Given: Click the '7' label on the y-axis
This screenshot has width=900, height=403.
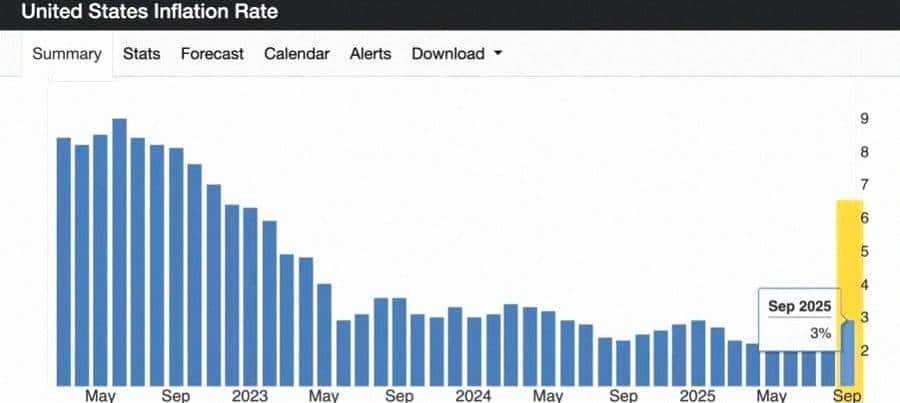Looking at the screenshot, I should [864, 185].
